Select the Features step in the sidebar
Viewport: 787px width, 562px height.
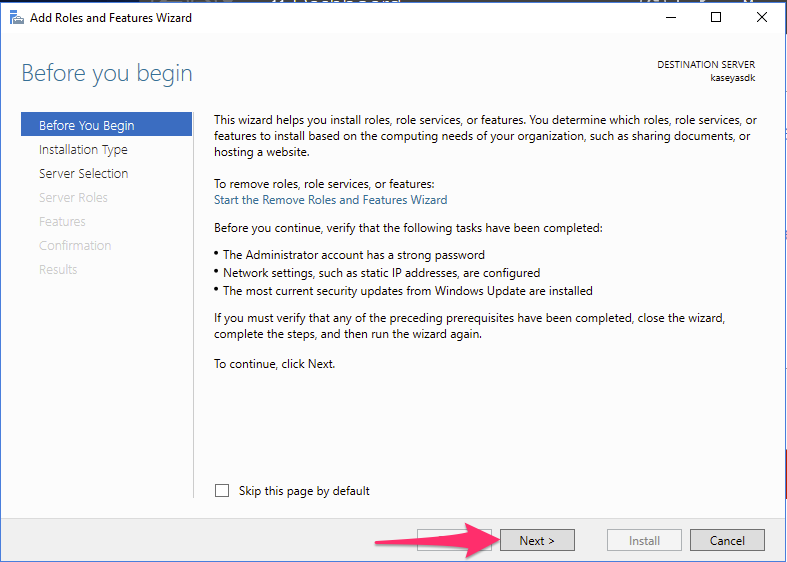(x=62, y=221)
